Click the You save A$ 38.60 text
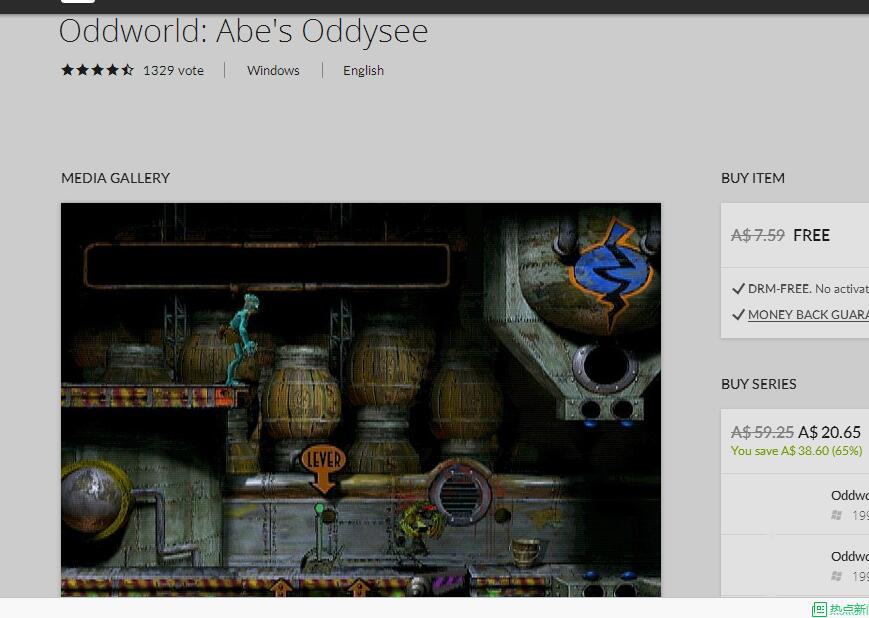Screen dimensions: 869x618 click(796, 451)
